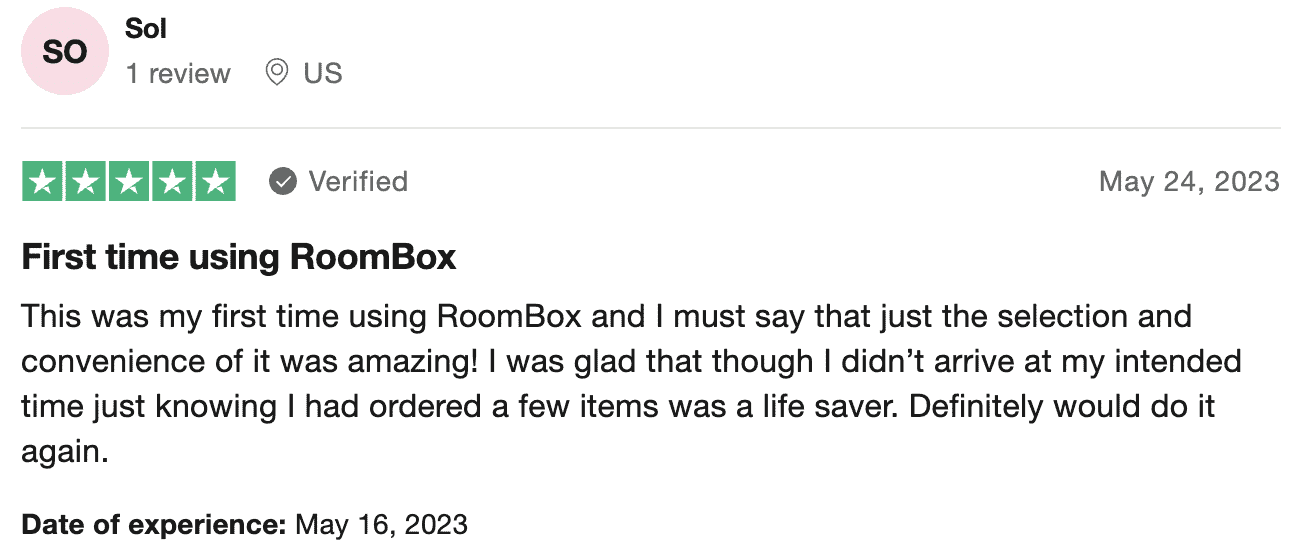Click the Verified checkmark badge icon

tap(283, 181)
